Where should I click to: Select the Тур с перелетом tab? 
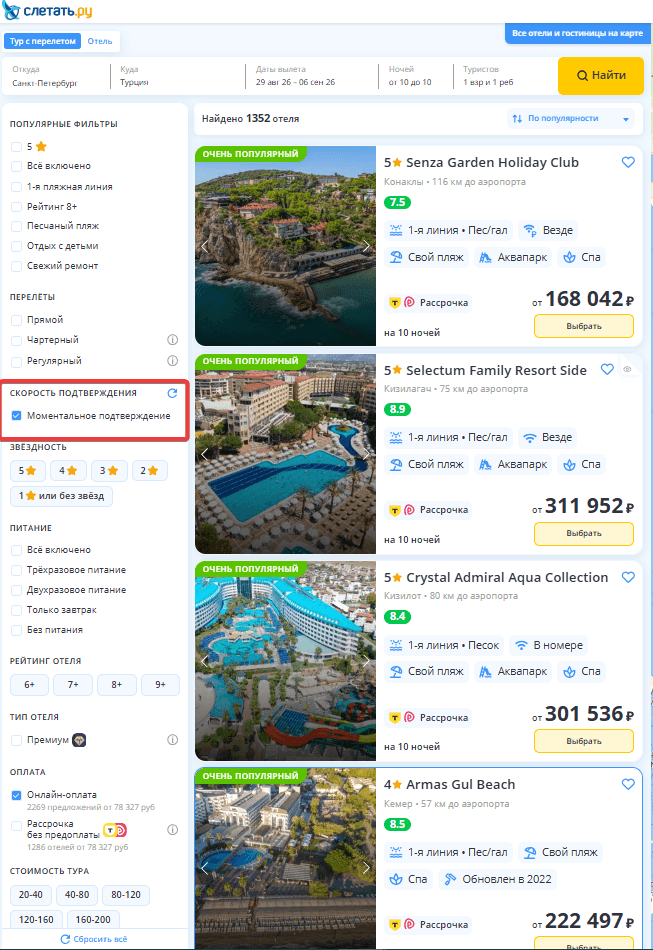tap(43, 41)
